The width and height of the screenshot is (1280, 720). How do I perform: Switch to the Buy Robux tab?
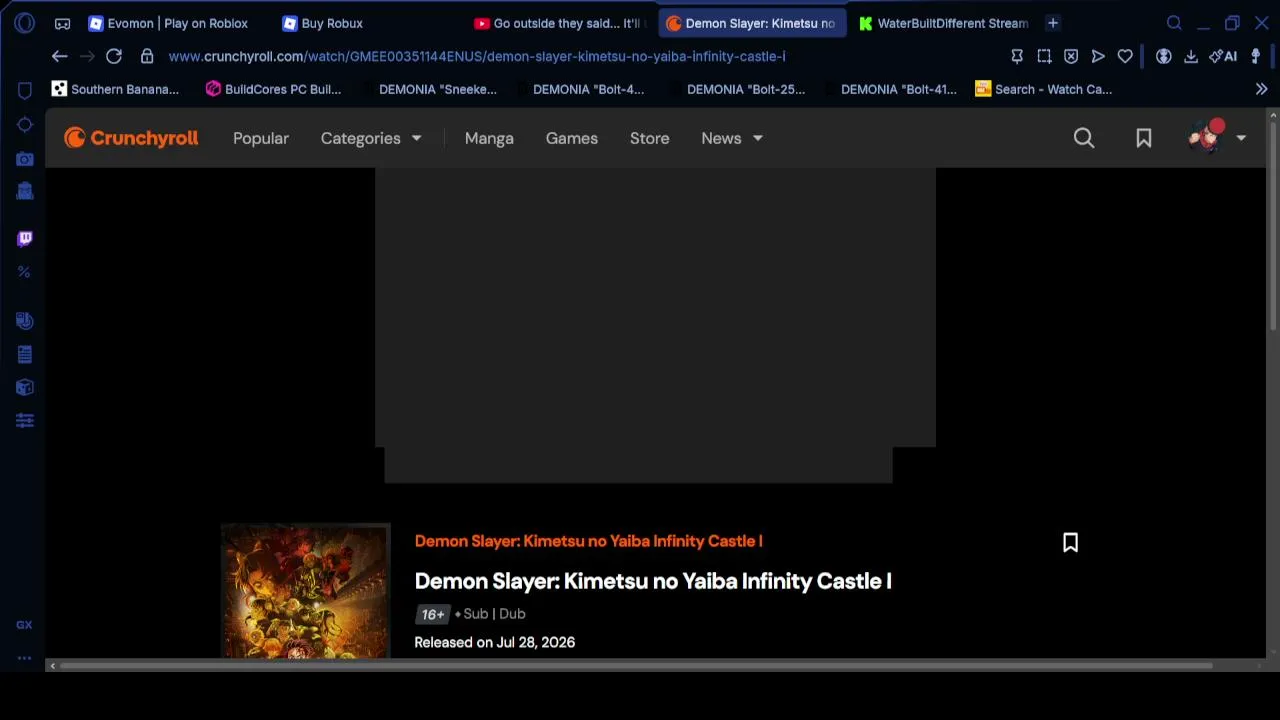tap(322, 23)
